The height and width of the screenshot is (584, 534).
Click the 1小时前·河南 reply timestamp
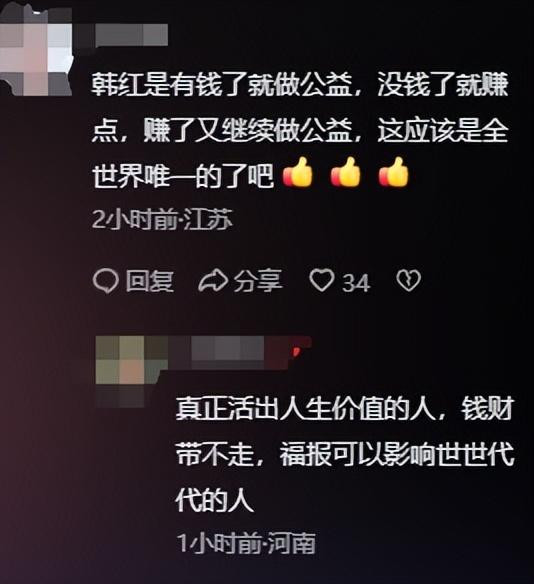pos(246,543)
